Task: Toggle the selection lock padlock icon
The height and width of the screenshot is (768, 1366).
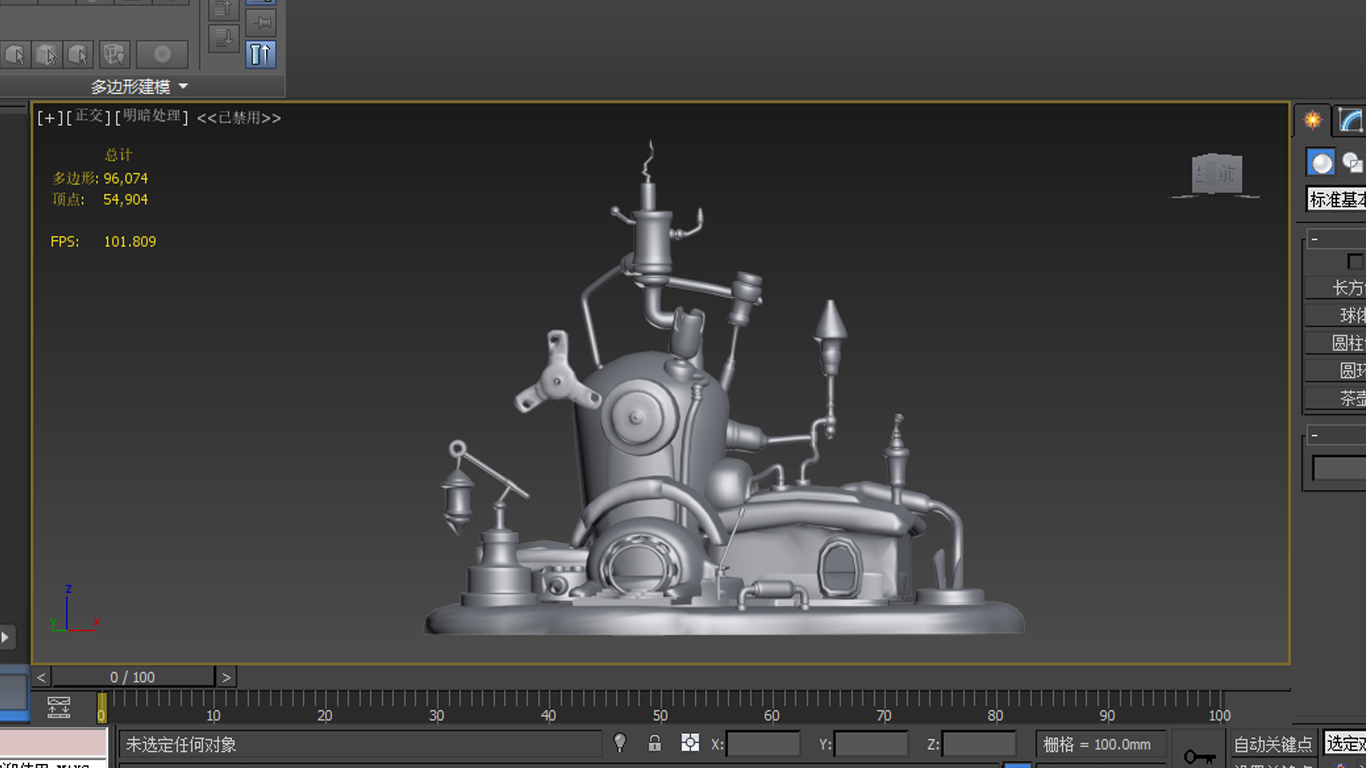Action: click(654, 743)
